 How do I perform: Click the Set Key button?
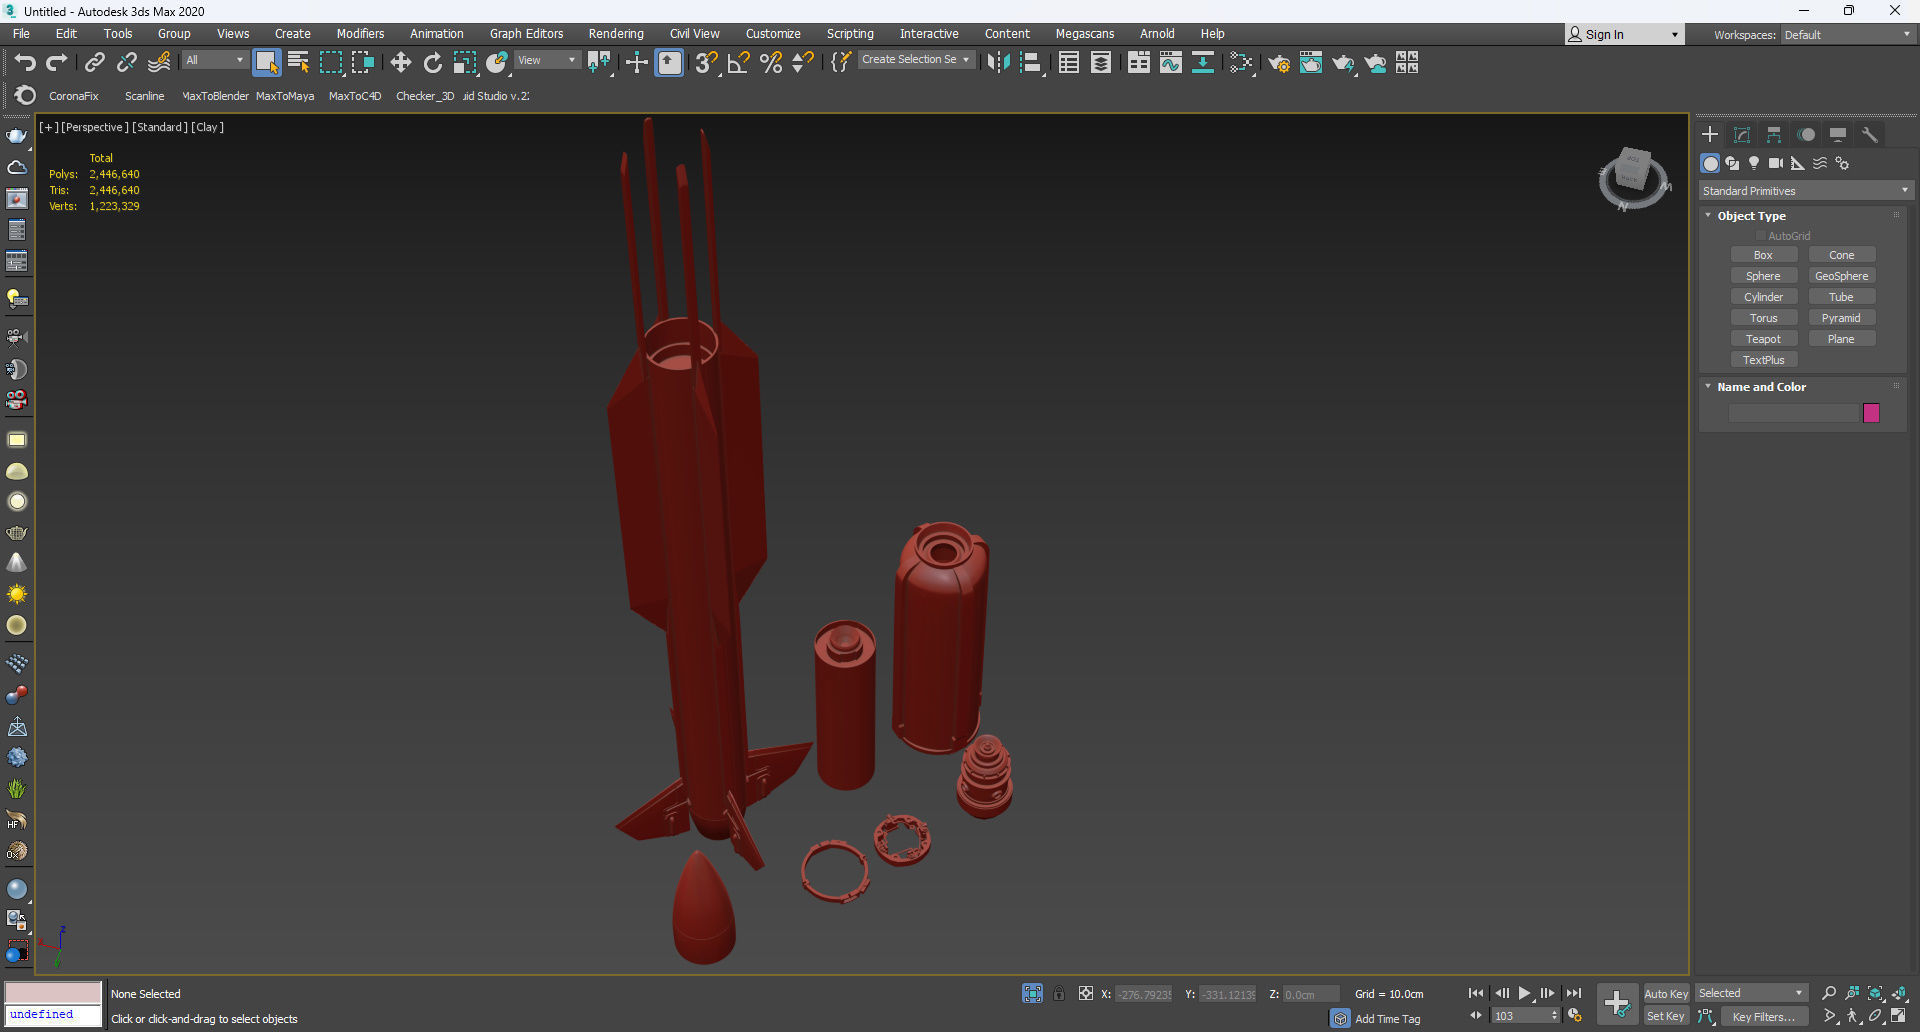tap(1666, 1017)
